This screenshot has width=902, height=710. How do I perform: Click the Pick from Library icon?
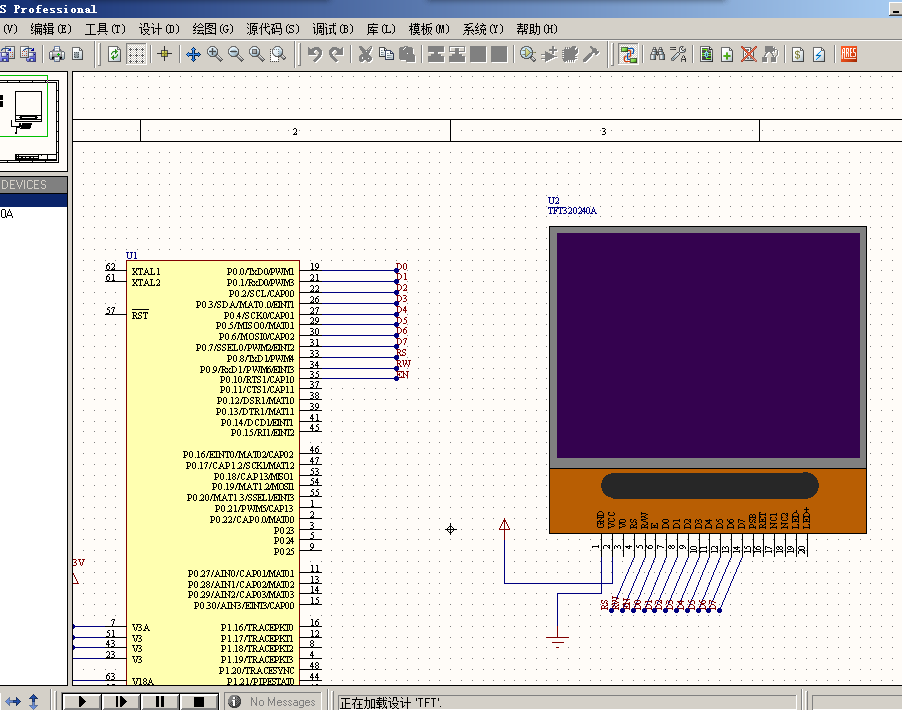pyautogui.click(x=528, y=54)
